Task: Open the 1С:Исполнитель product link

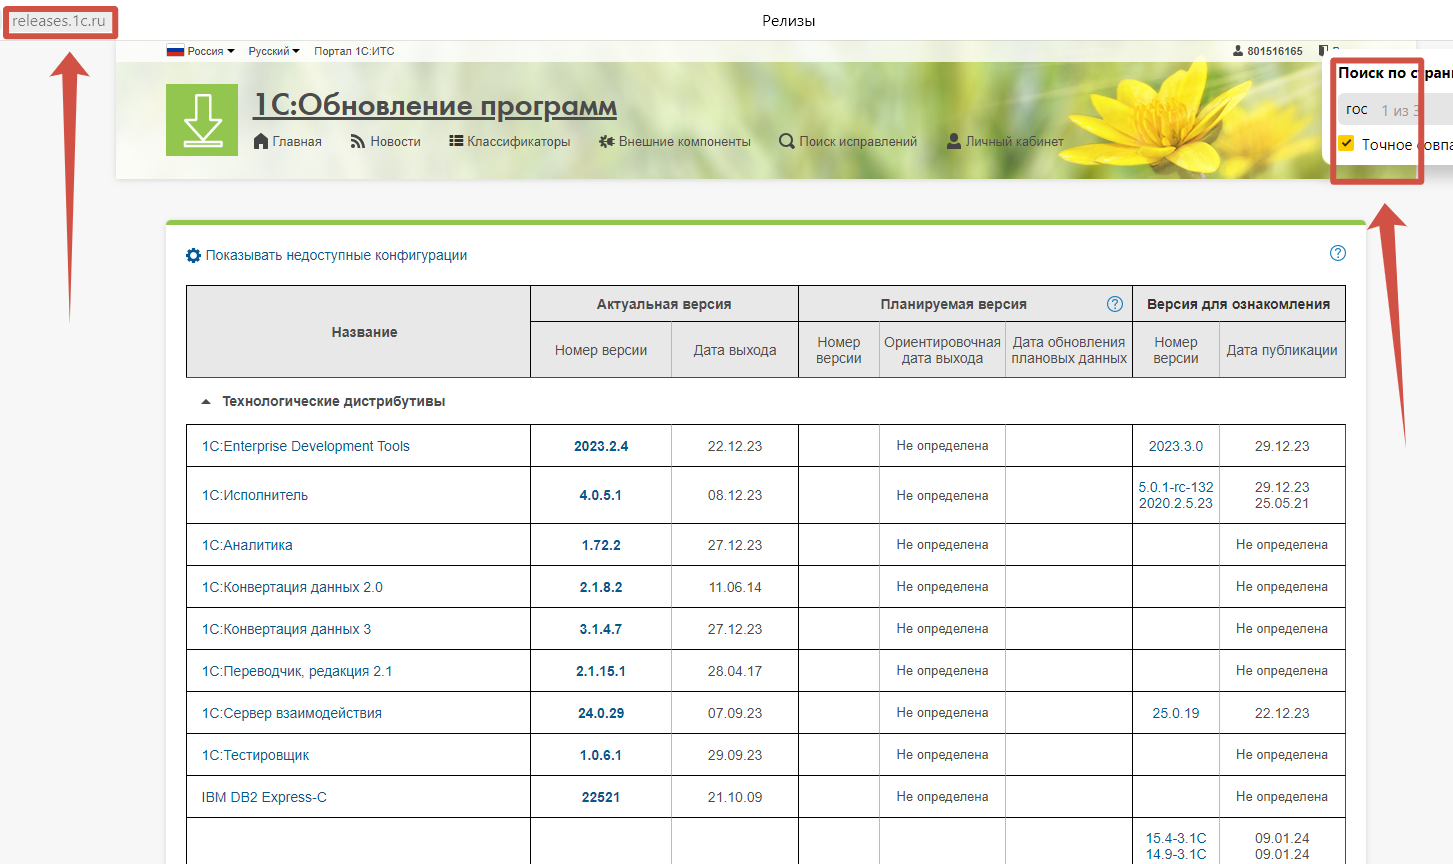Action: (255, 495)
